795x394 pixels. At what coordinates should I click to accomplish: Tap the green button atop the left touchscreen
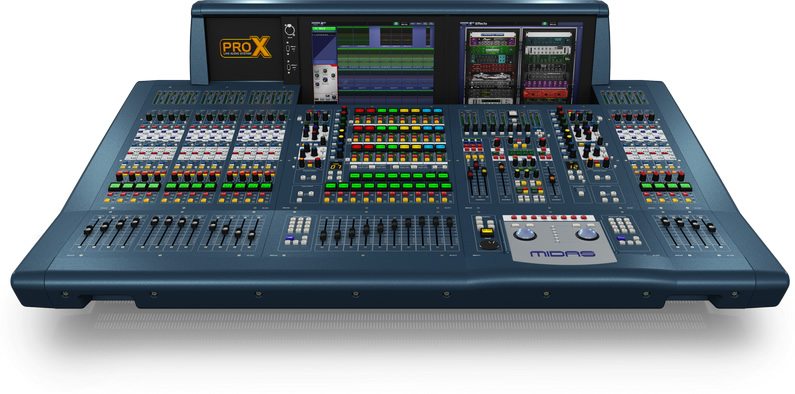coord(397,23)
